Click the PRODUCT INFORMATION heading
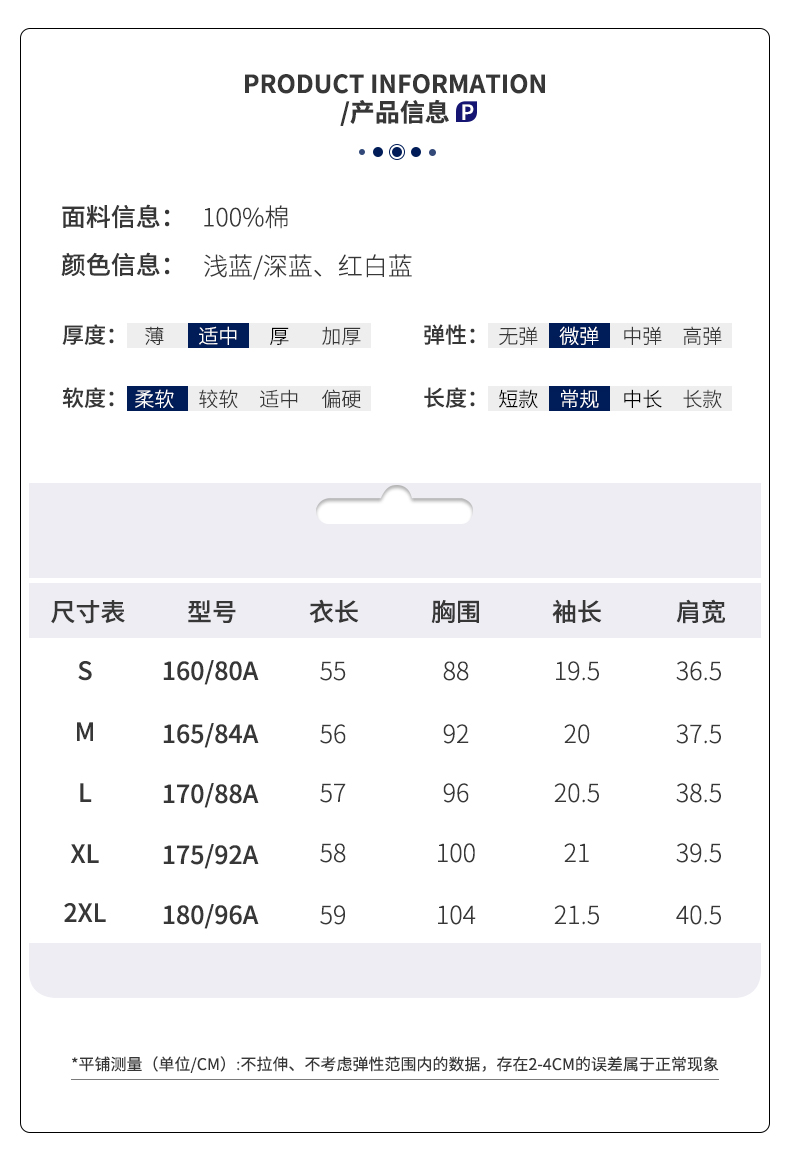Viewport: 790px width, 1166px height. tap(395, 84)
